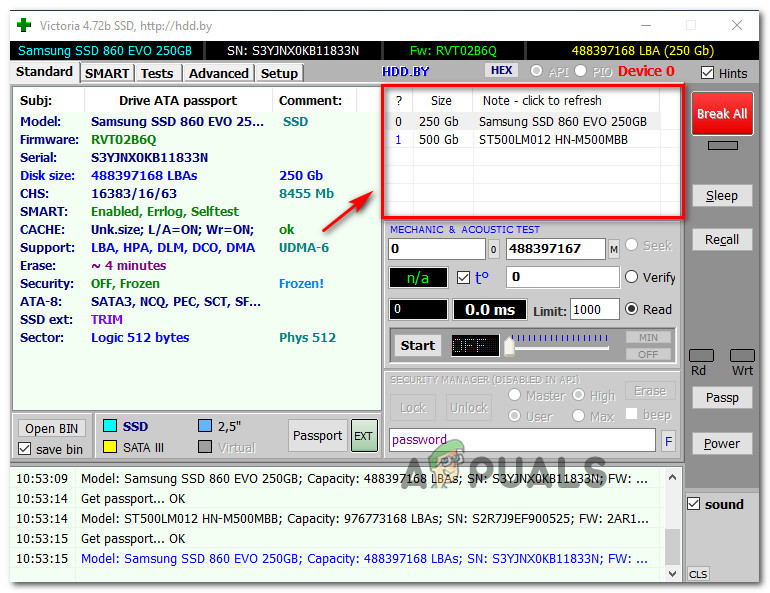
Task: Click the green cross Victoria app icon
Action: click(24, 26)
